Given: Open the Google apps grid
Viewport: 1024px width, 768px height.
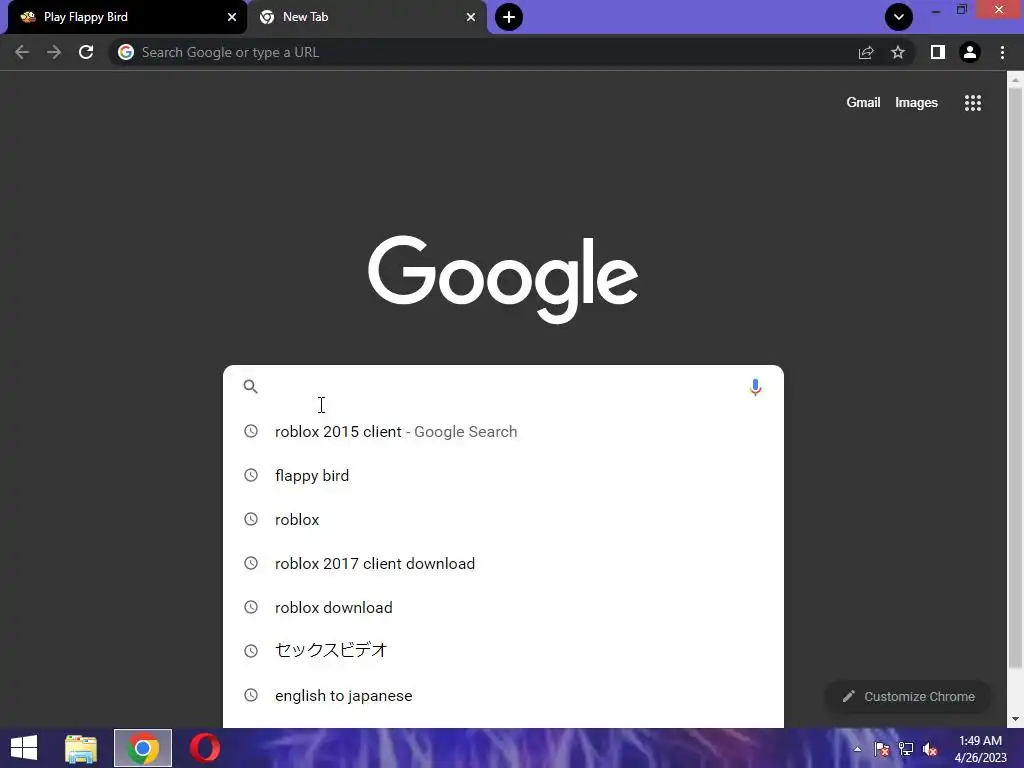Looking at the screenshot, I should 973,103.
